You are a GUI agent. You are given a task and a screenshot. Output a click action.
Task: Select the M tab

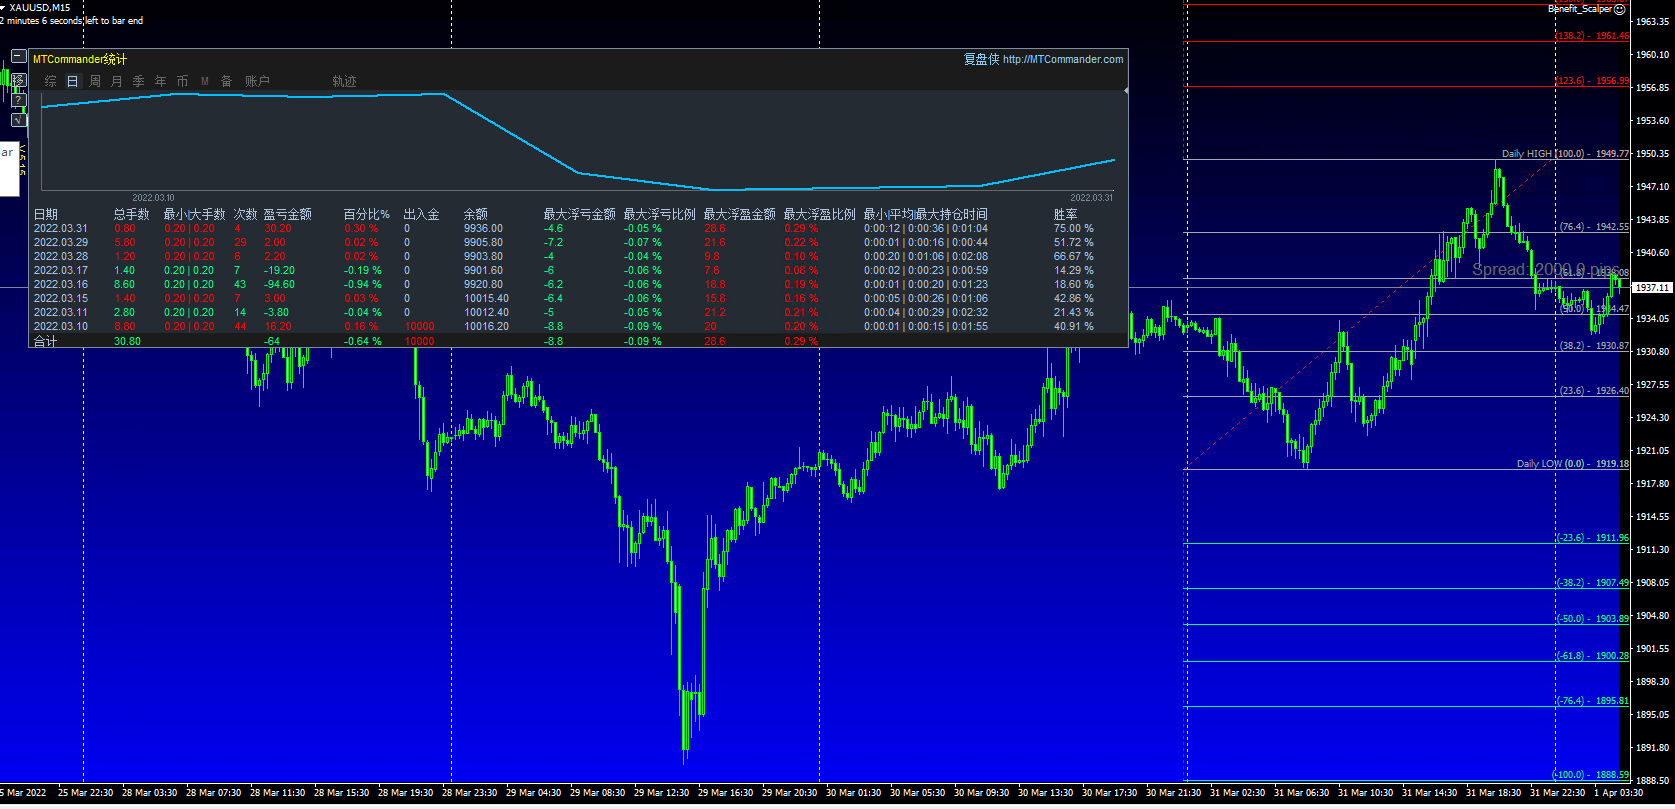[x=205, y=81]
